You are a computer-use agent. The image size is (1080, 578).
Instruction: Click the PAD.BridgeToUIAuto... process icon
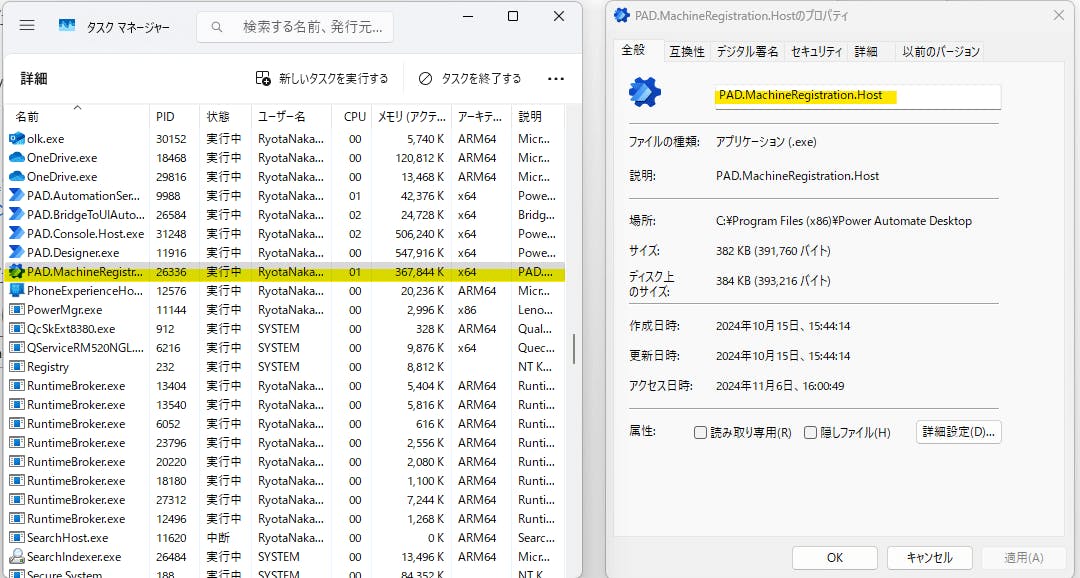click(x=17, y=214)
